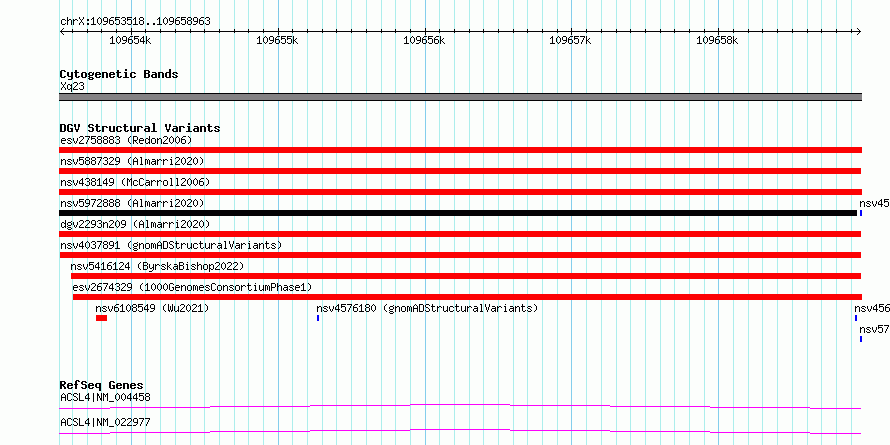Screen dimensions: 890x445
Task: Click the red bar under esv2758883
Action: click(x=460, y=150)
